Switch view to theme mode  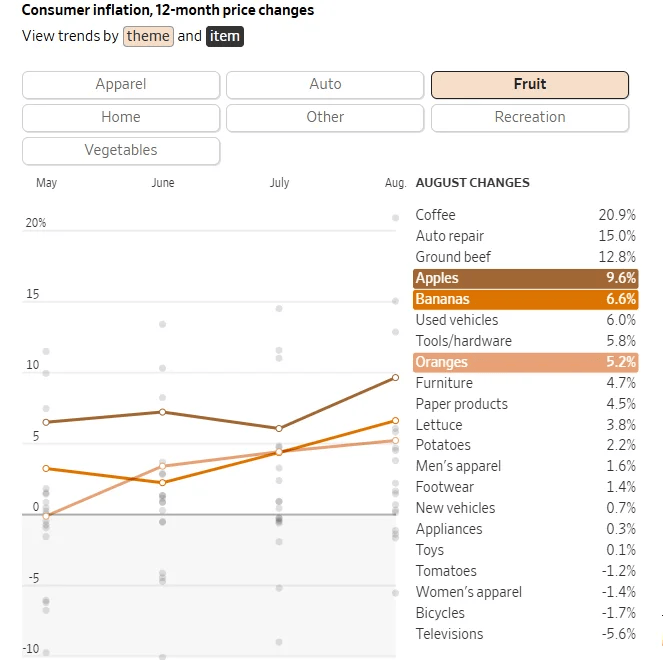[148, 37]
